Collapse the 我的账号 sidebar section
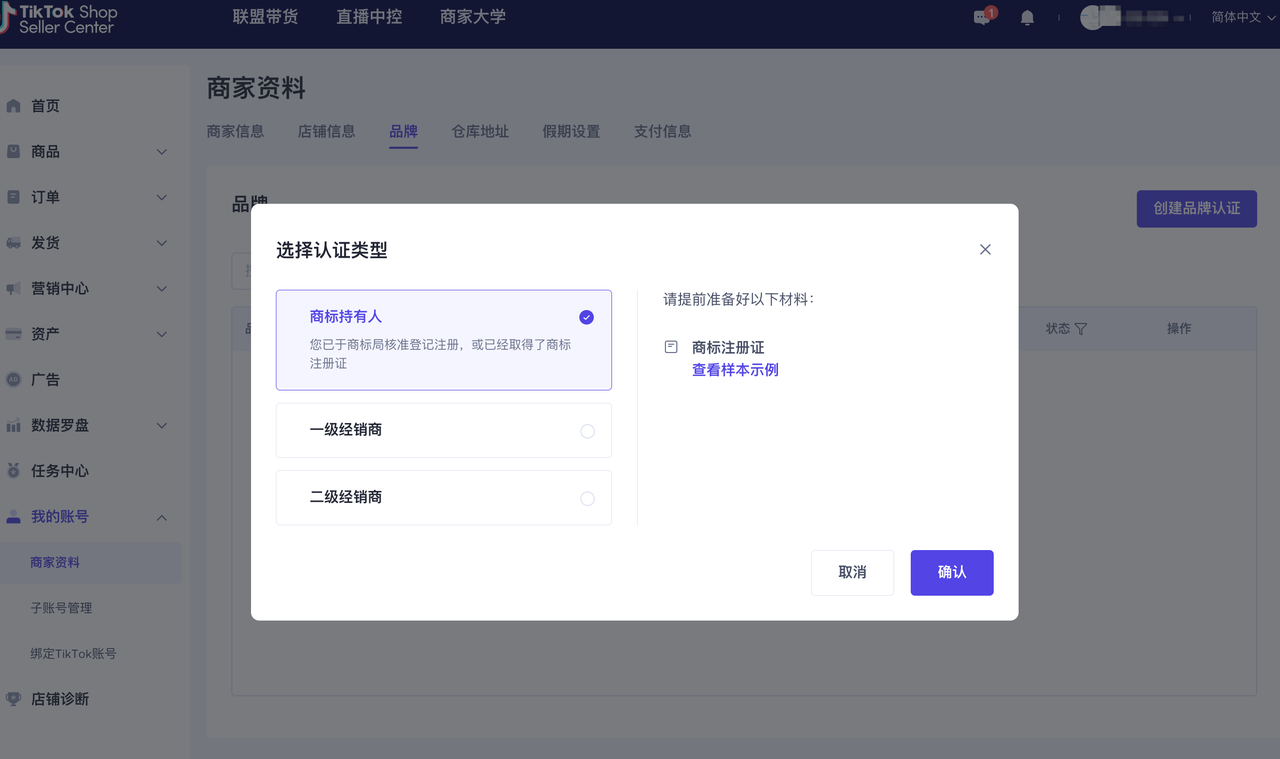 click(162, 517)
